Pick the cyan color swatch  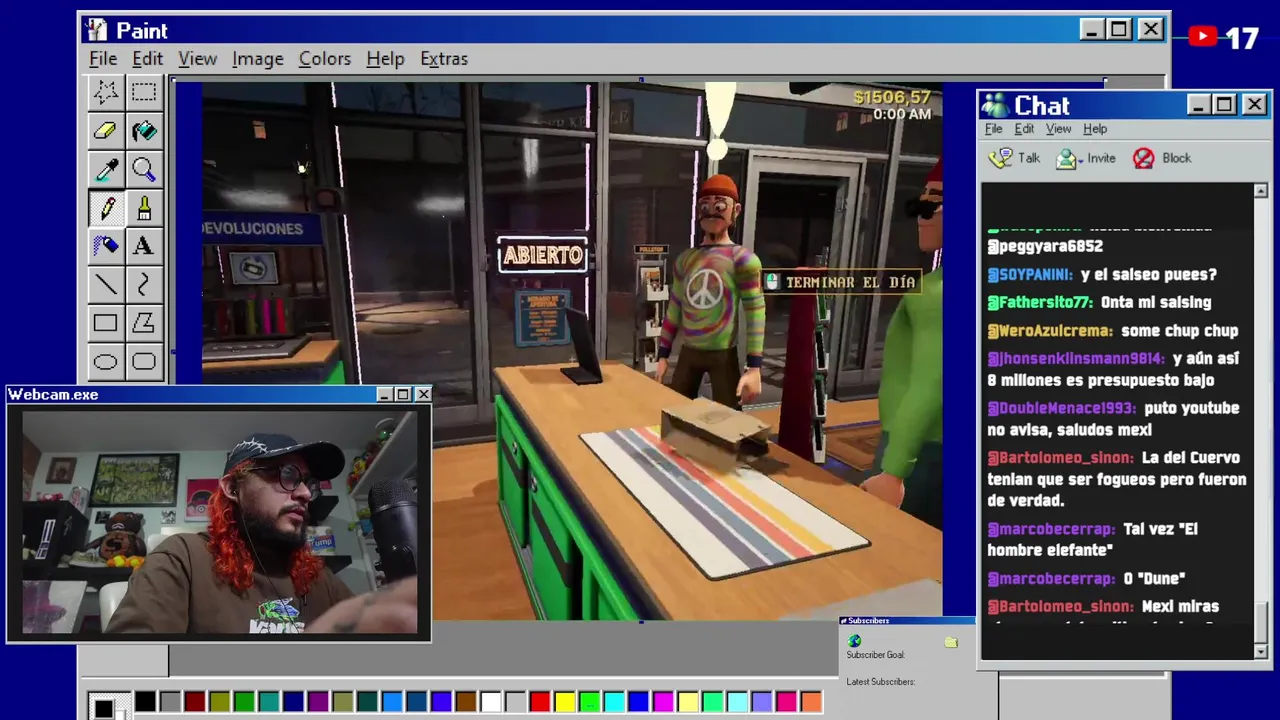[614, 702]
